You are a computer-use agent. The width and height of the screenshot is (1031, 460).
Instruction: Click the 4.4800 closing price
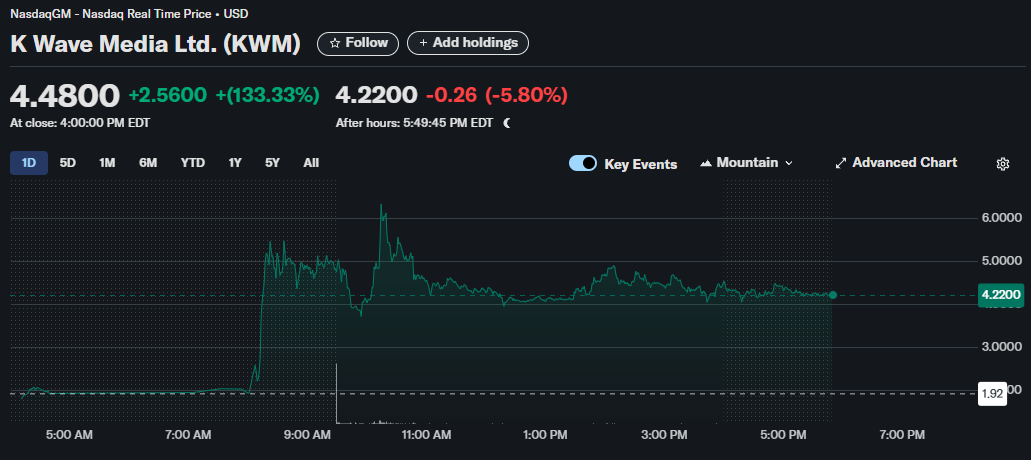tap(65, 96)
